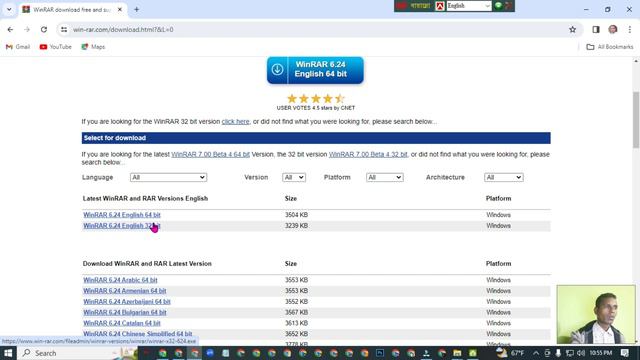Screen dimensions: 640x360
Task: Open the Windows Start menu
Action: coord(8,353)
